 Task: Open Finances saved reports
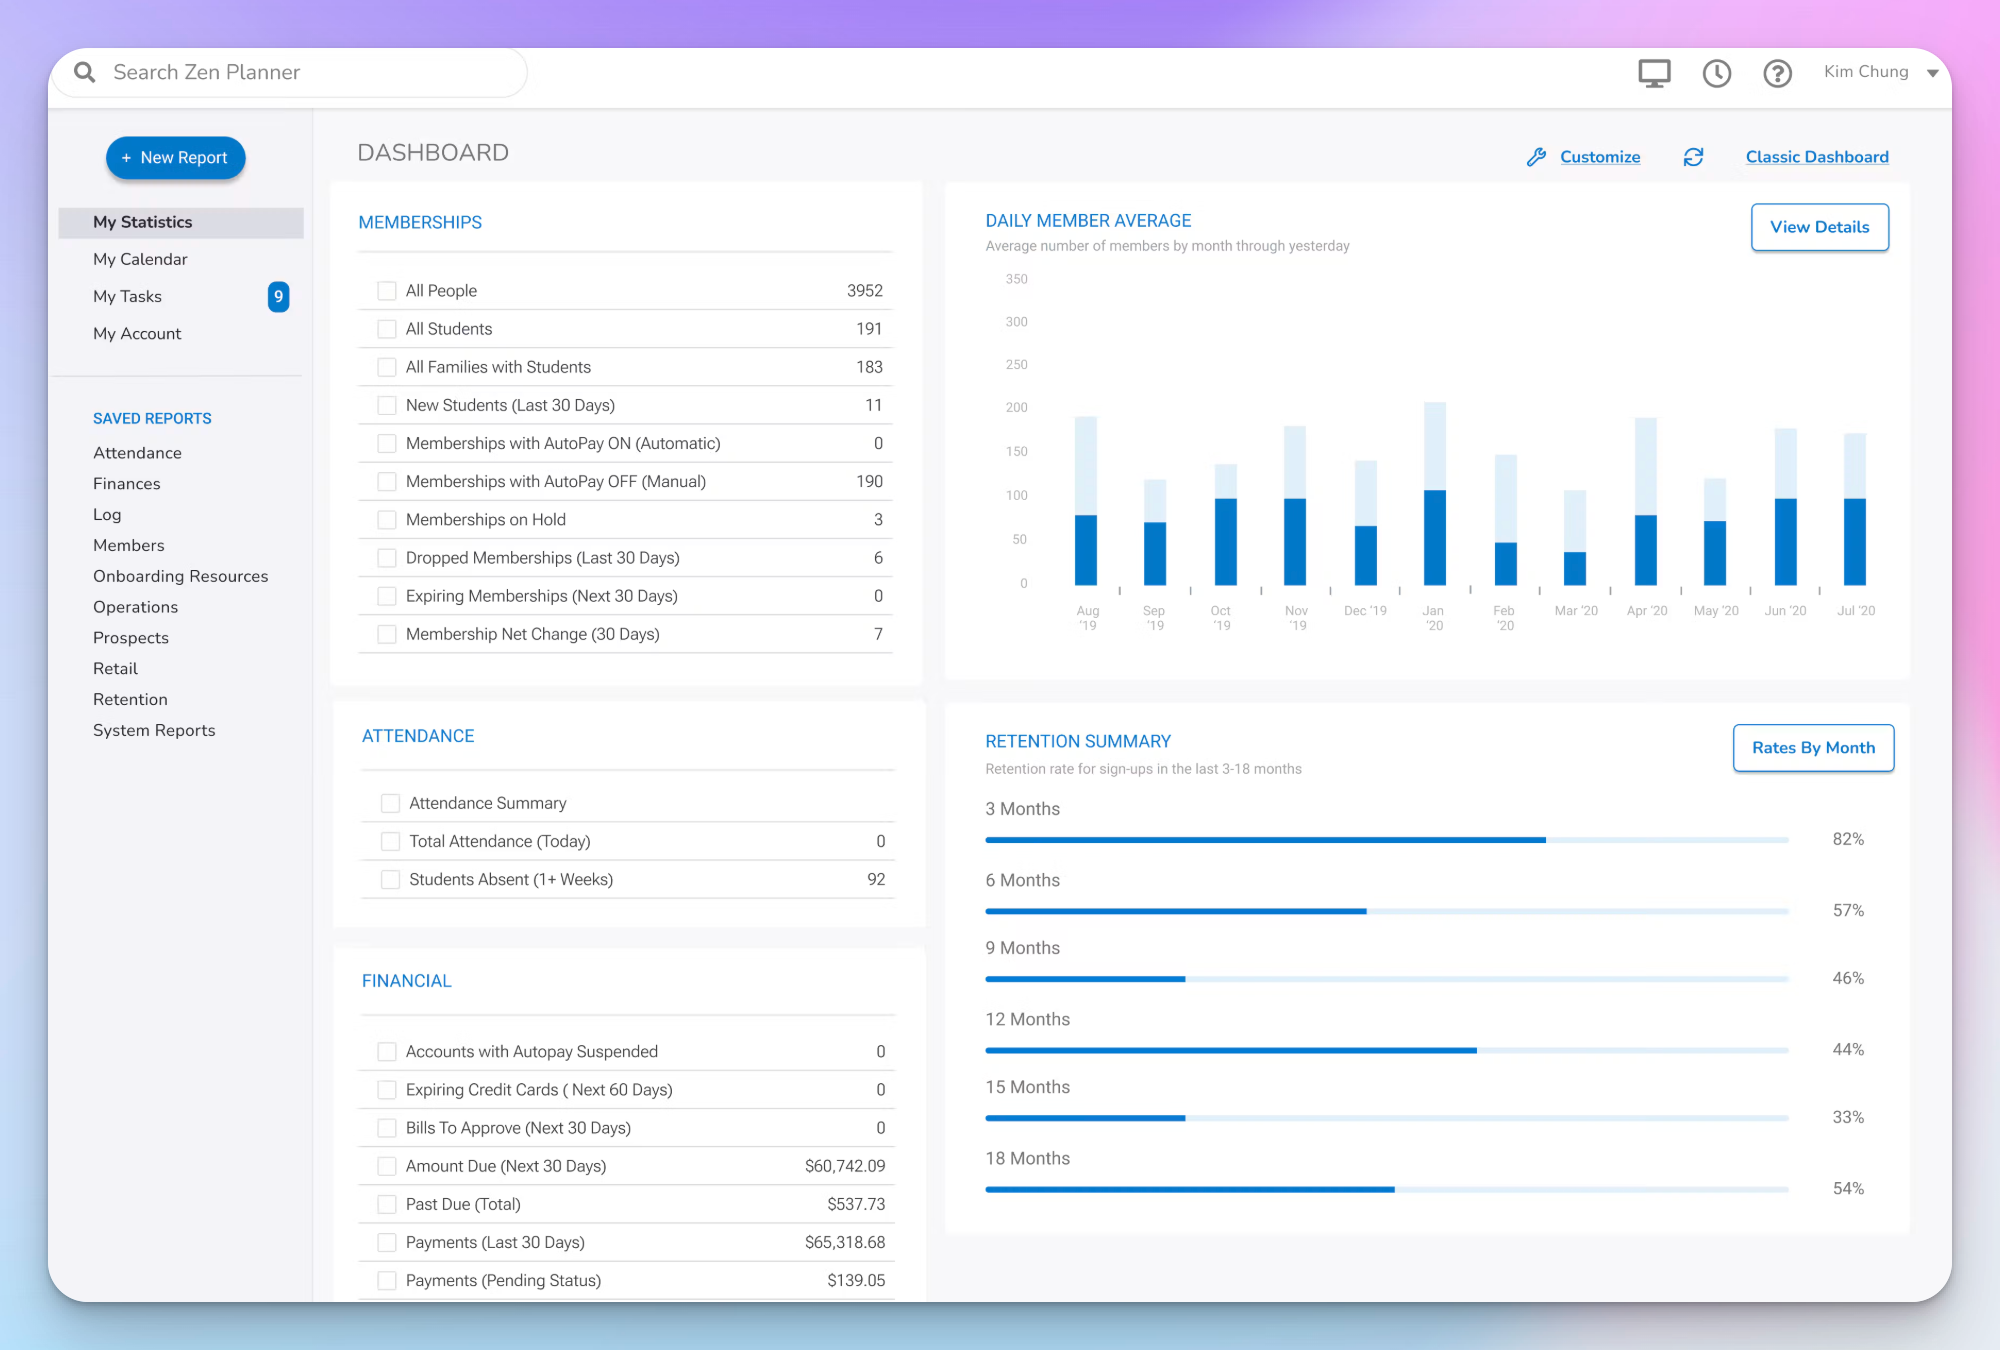[126, 483]
